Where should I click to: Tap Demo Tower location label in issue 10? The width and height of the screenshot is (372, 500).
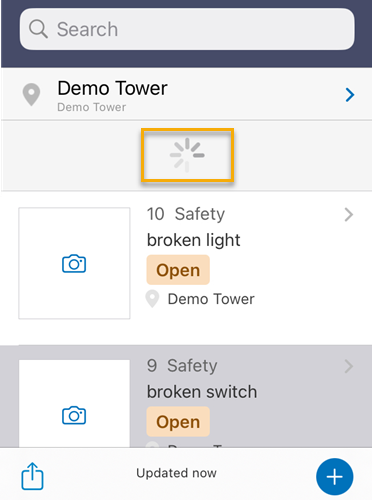tap(211, 299)
